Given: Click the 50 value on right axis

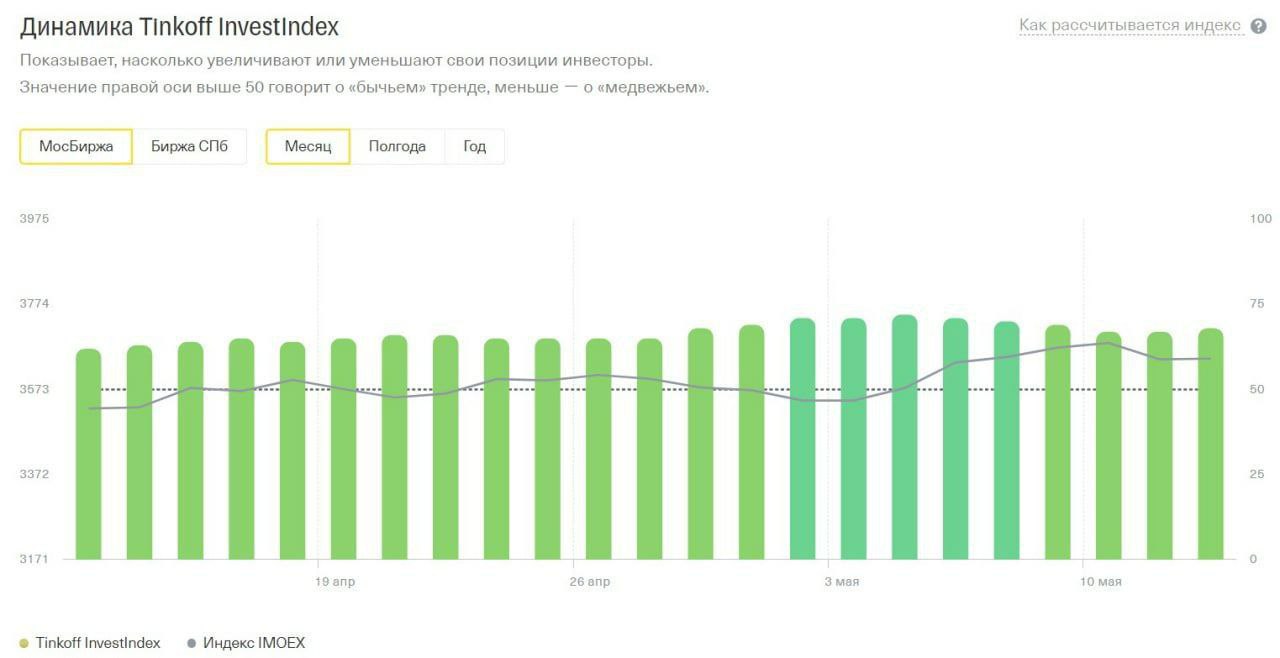Looking at the screenshot, I should tap(1257, 389).
